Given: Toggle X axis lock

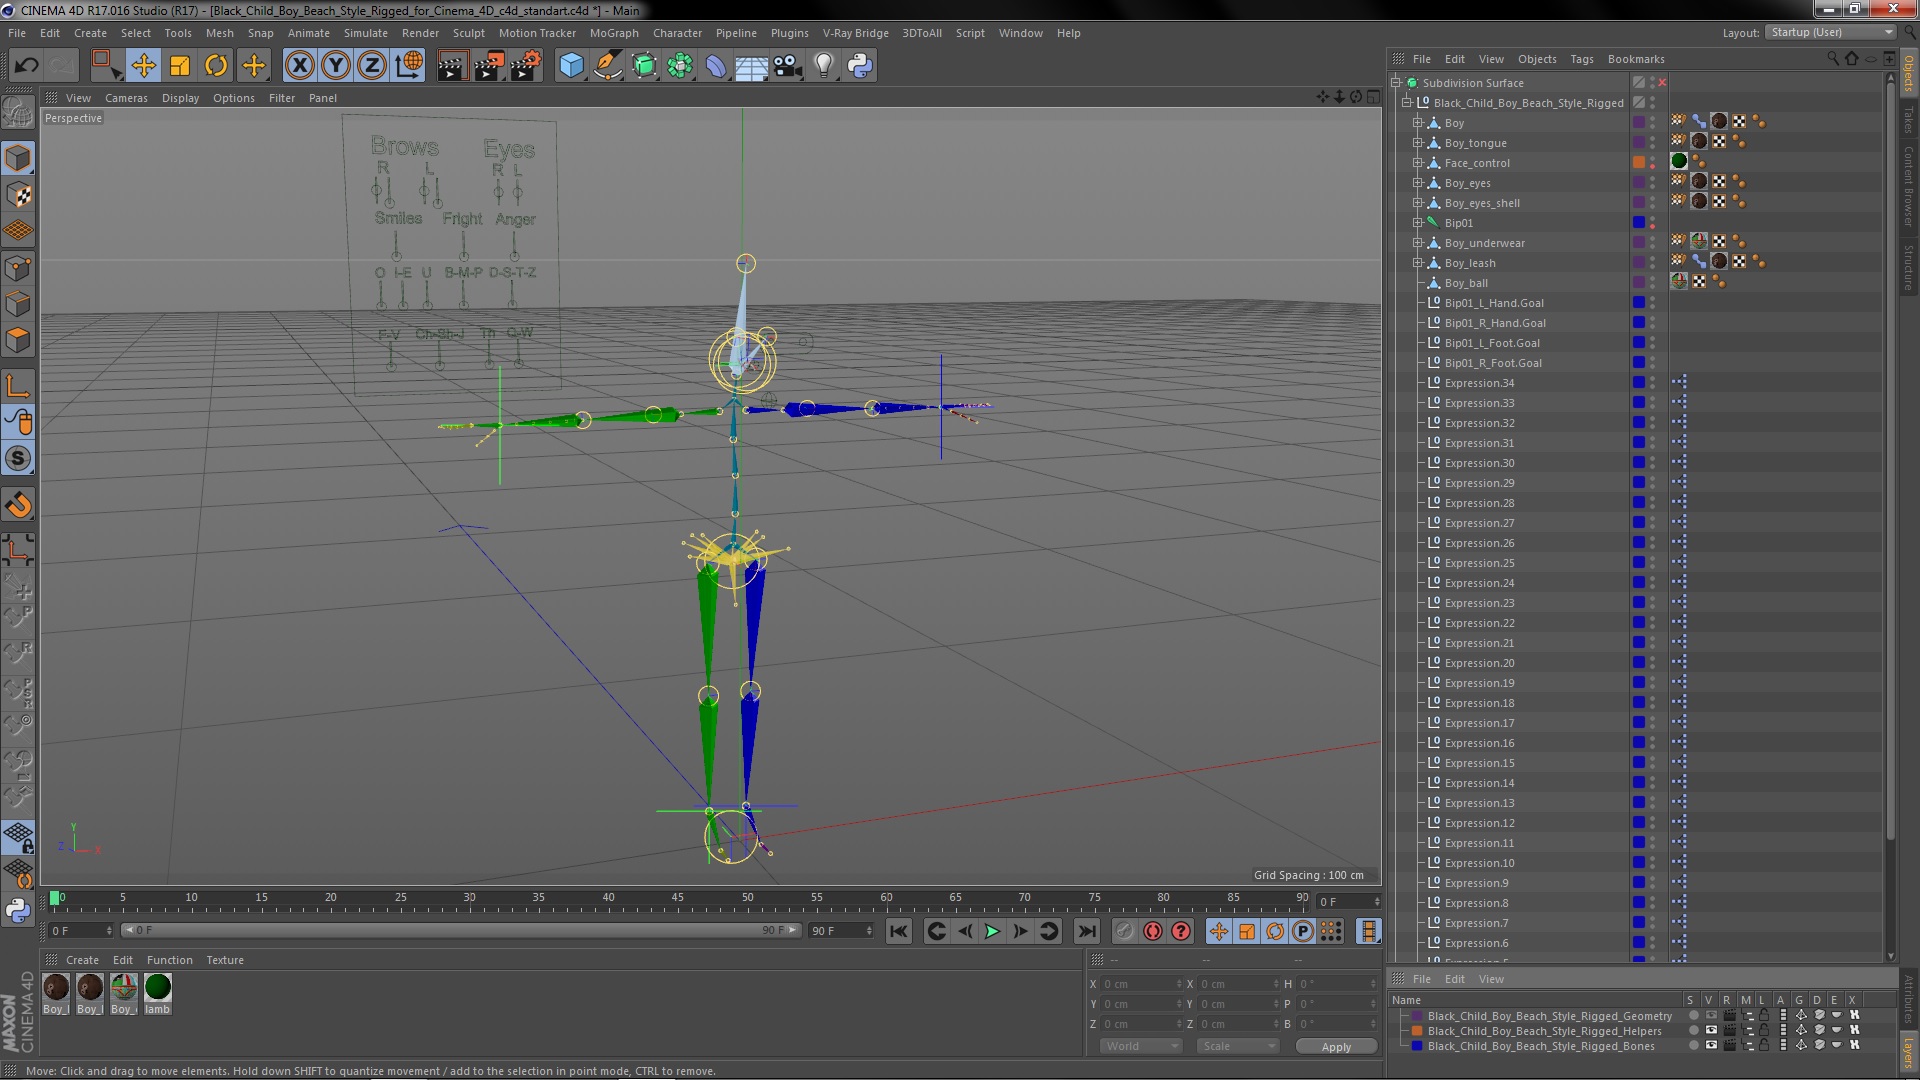Looking at the screenshot, I should tap(299, 66).
